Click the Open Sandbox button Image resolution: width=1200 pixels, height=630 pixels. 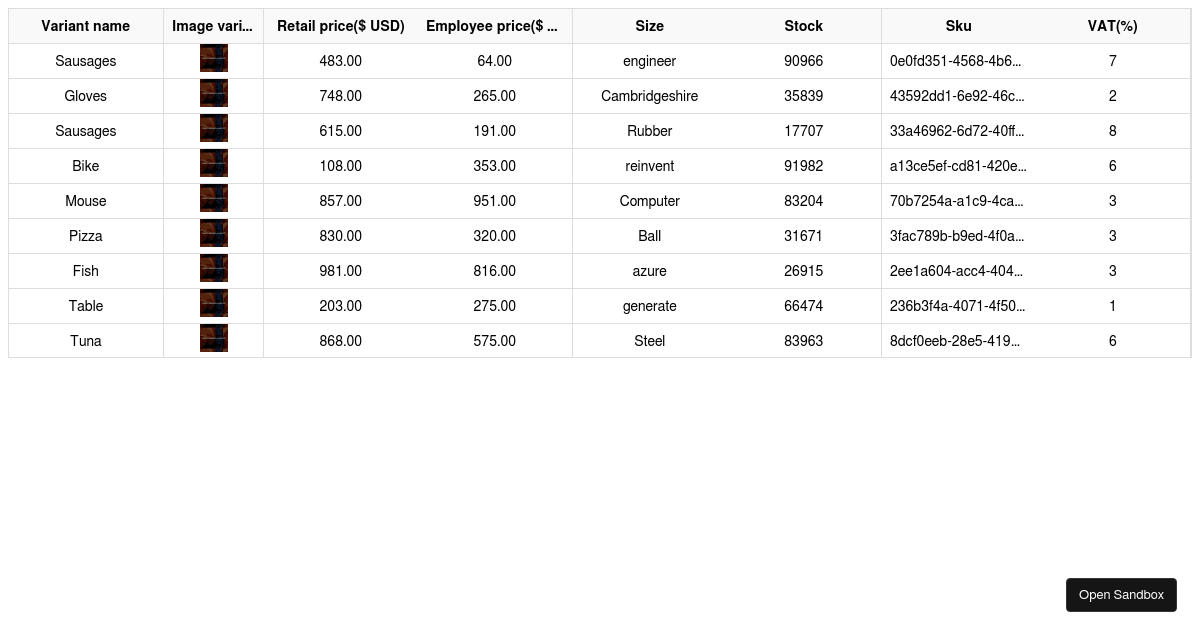point(1121,595)
